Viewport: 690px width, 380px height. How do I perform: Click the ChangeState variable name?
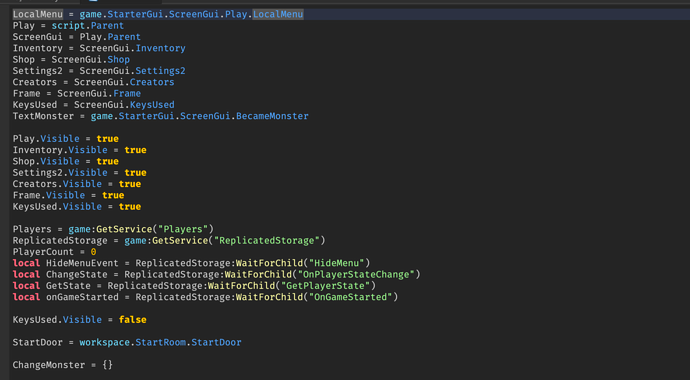click(77, 274)
